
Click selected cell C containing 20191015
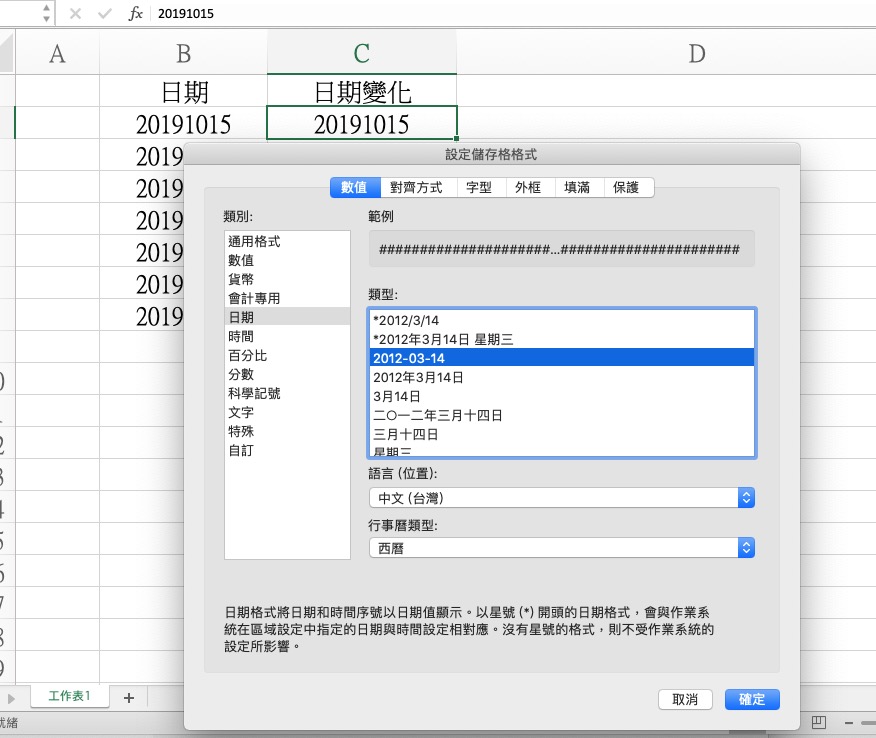point(361,123)
